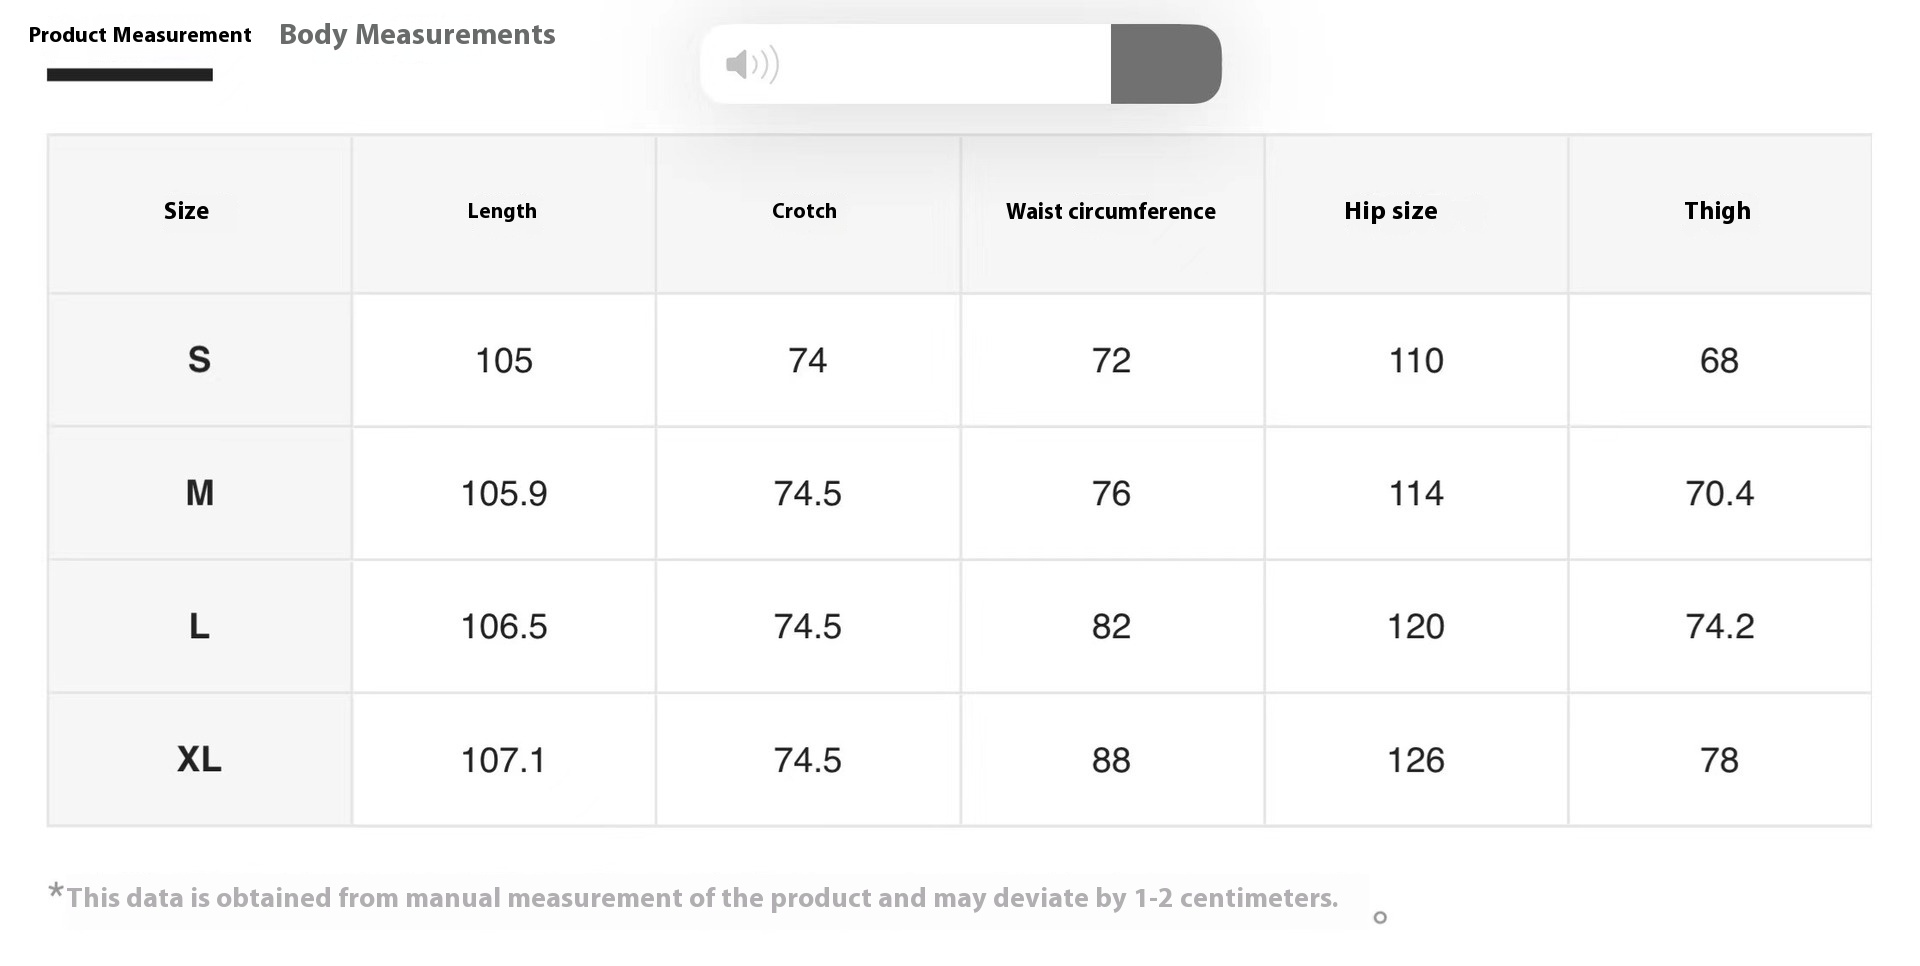Select the M size row label

(x=199, y=493)
